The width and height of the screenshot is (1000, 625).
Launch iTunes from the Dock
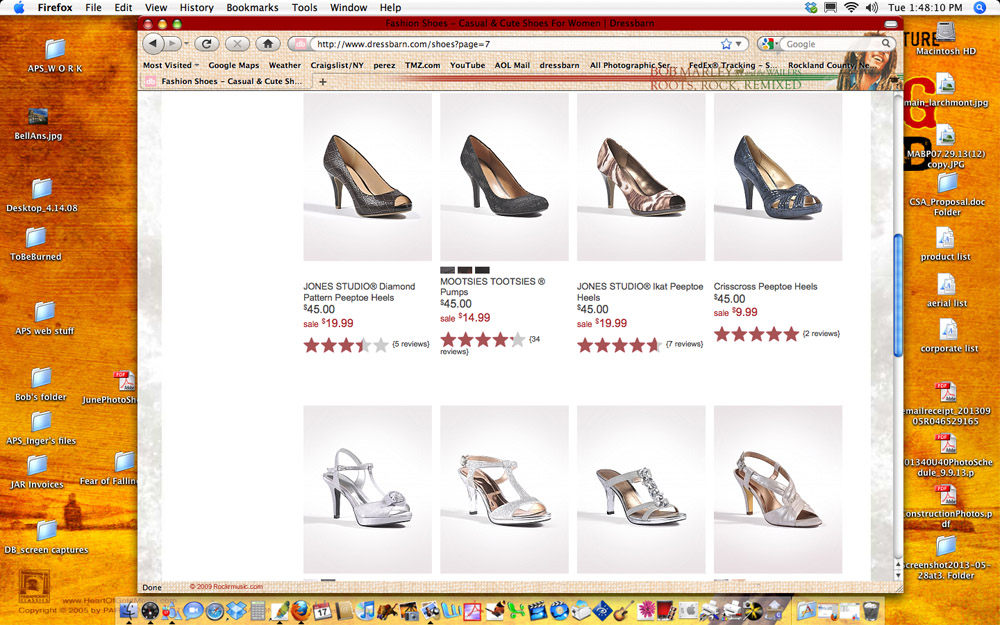tap(365, 610)
